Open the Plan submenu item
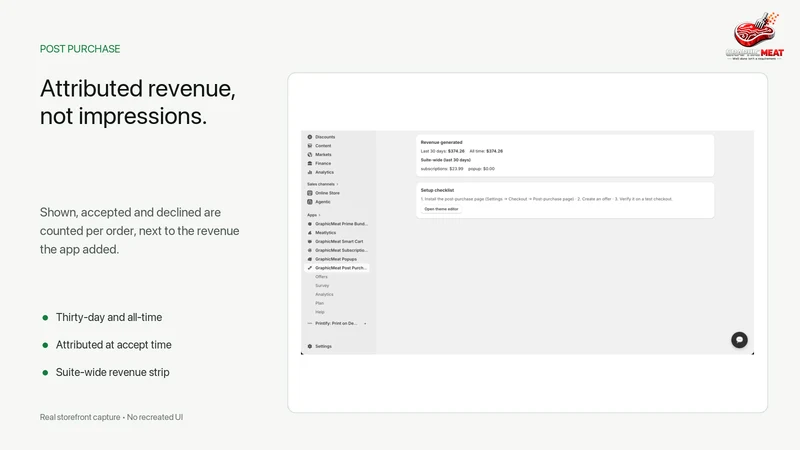The image size is (800, 450). click(x=319, y=303)
